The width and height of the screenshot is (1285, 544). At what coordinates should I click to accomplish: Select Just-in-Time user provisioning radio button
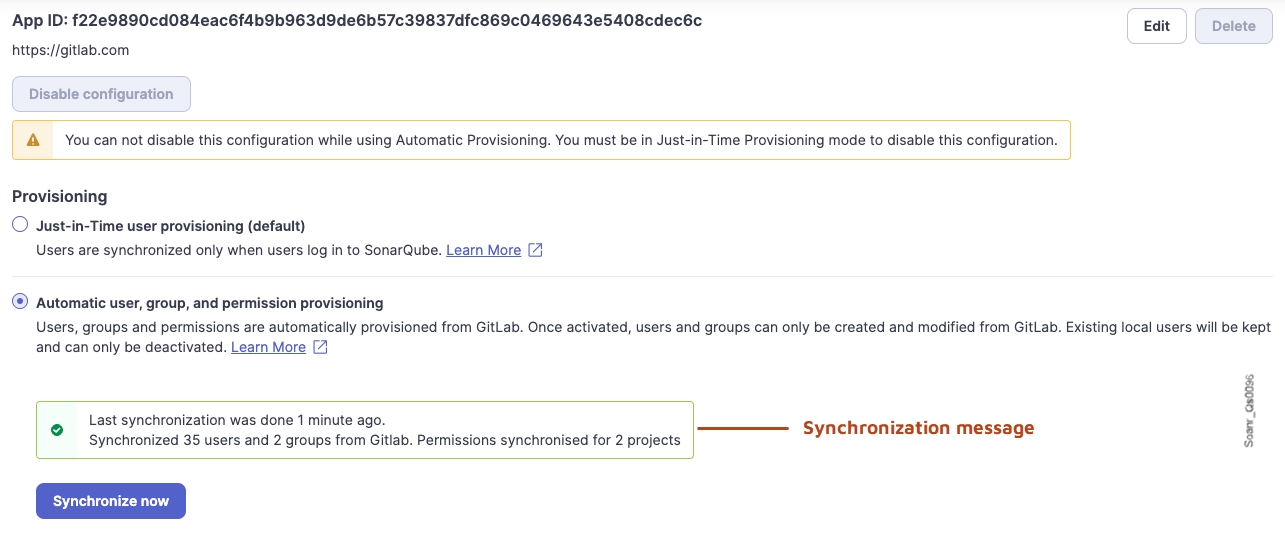[20, 225]
